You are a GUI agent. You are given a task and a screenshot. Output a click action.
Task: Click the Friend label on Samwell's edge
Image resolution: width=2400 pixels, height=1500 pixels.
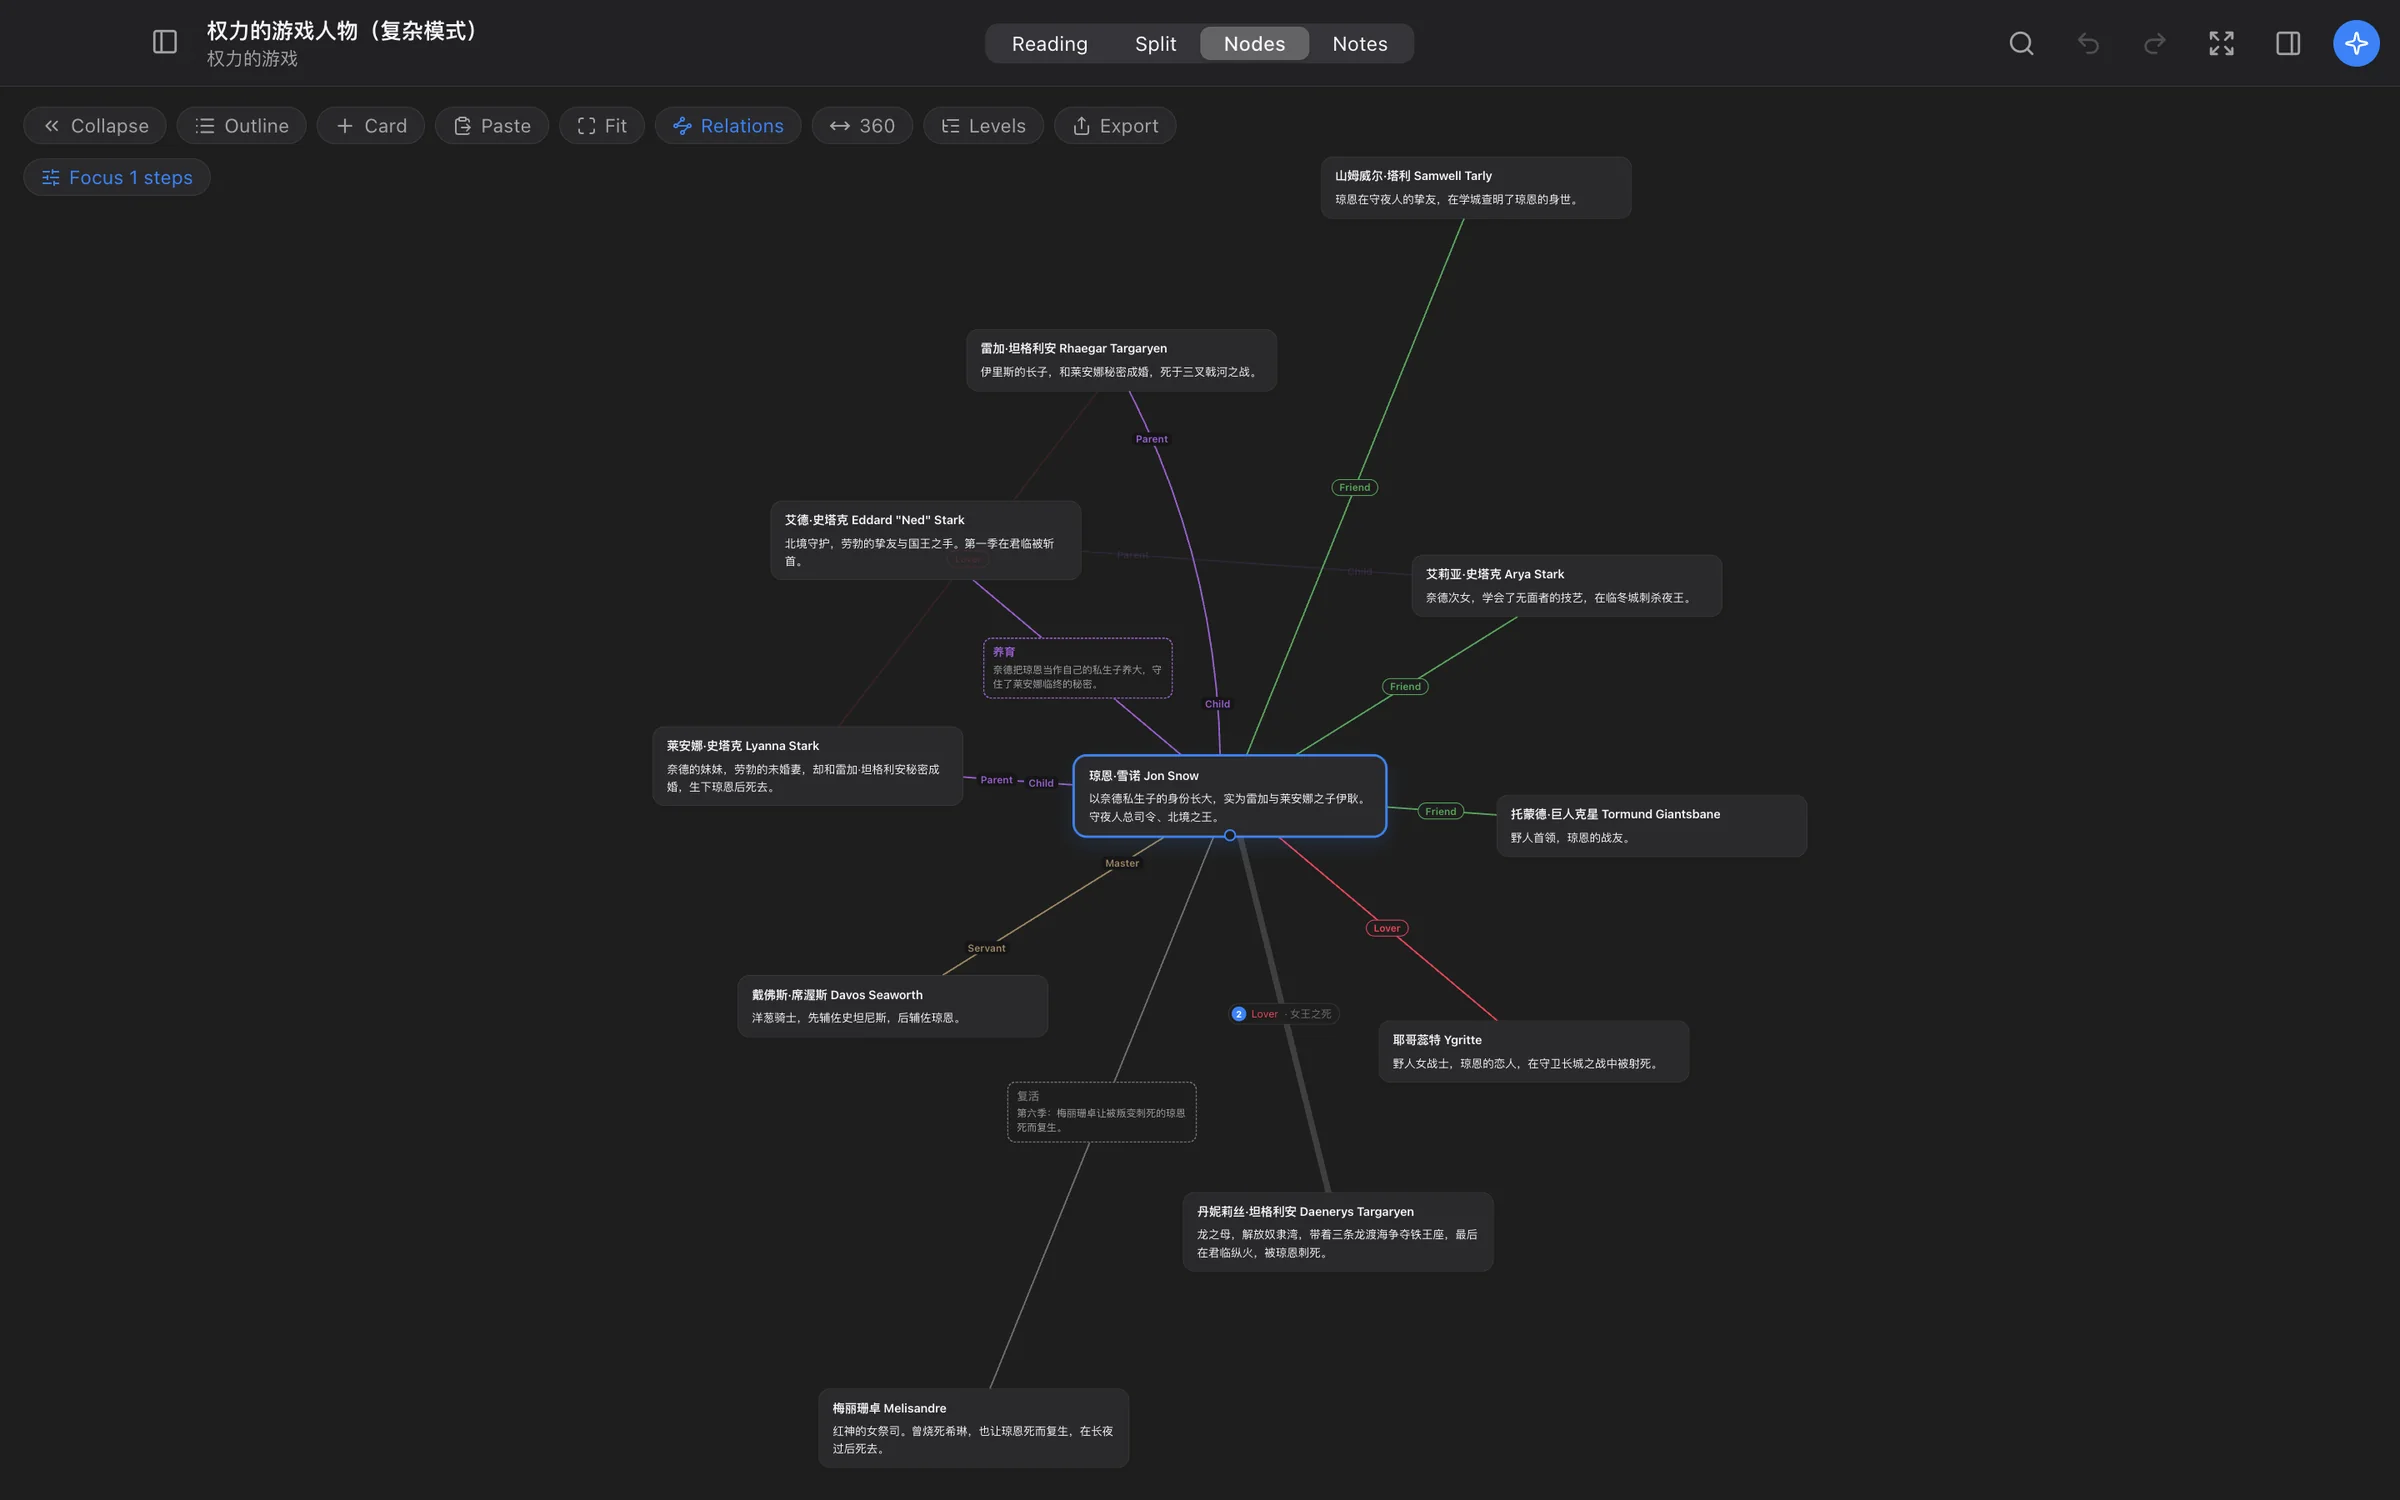click(x=1354, y=487)
